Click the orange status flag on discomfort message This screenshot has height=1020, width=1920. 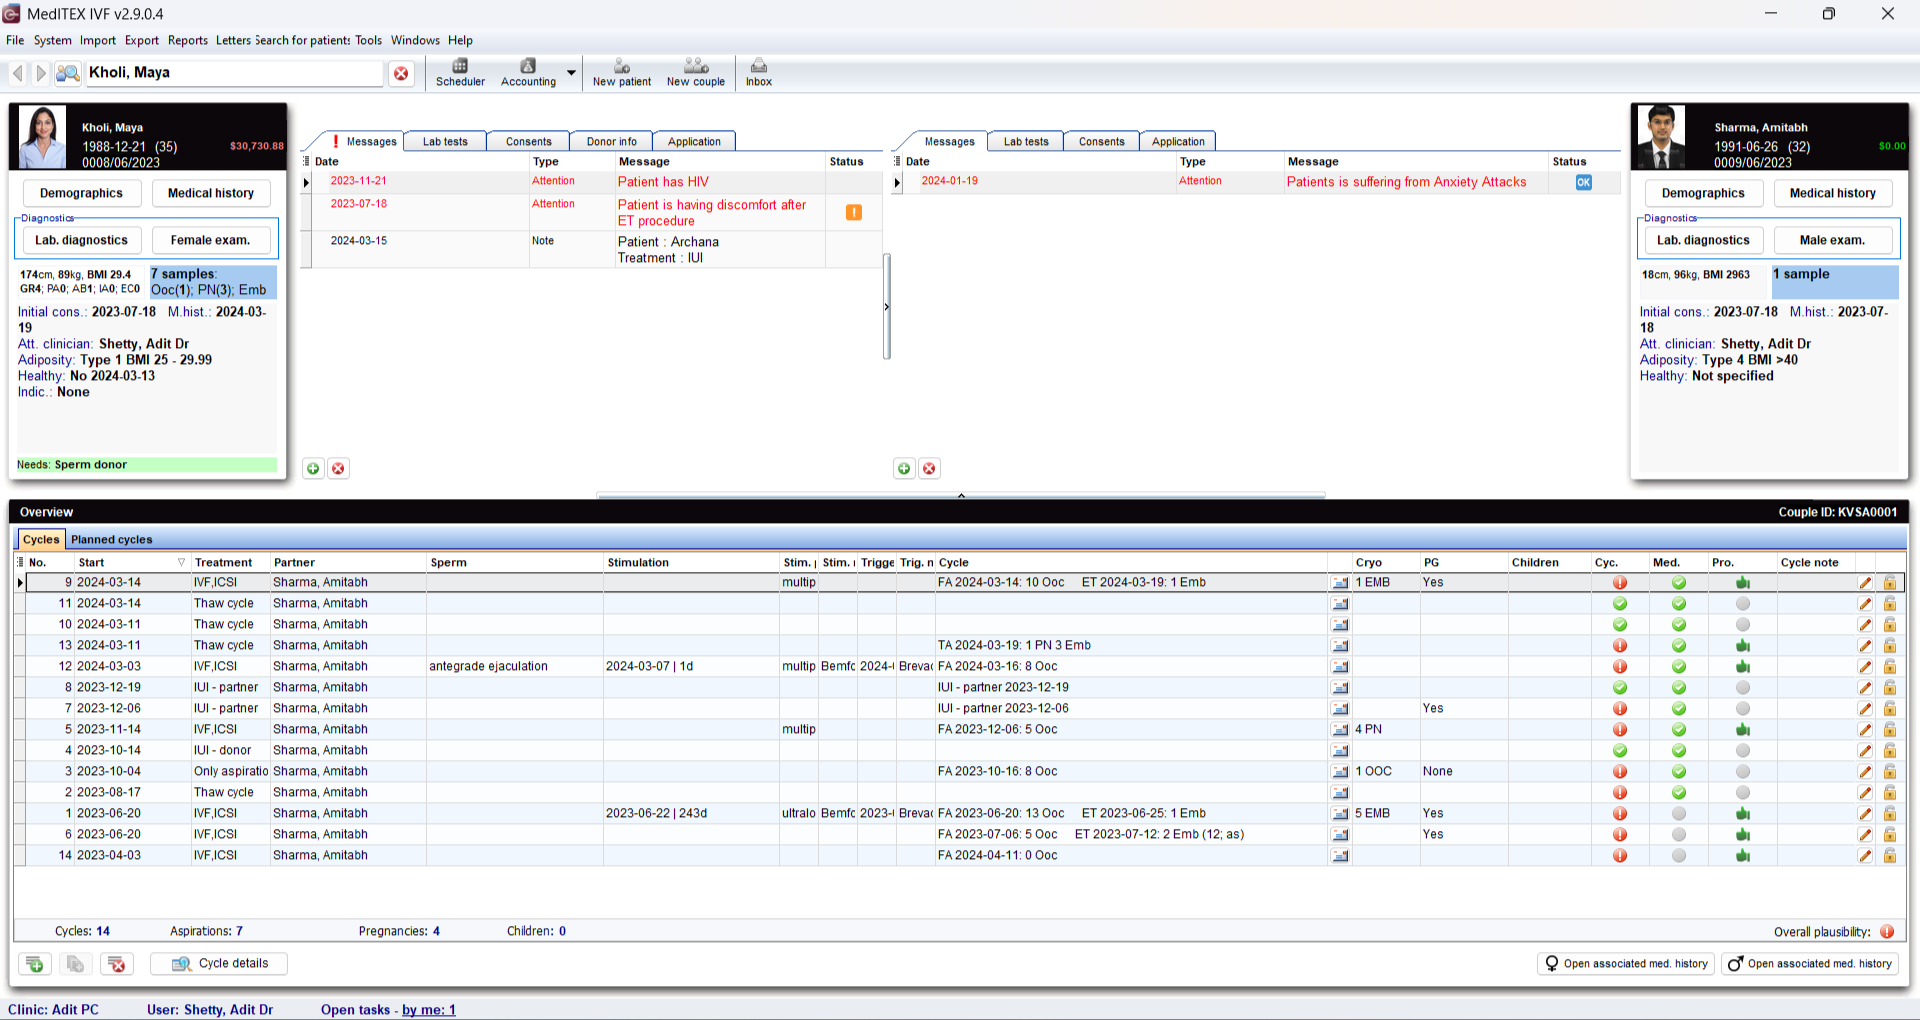(x=854, y=212)
